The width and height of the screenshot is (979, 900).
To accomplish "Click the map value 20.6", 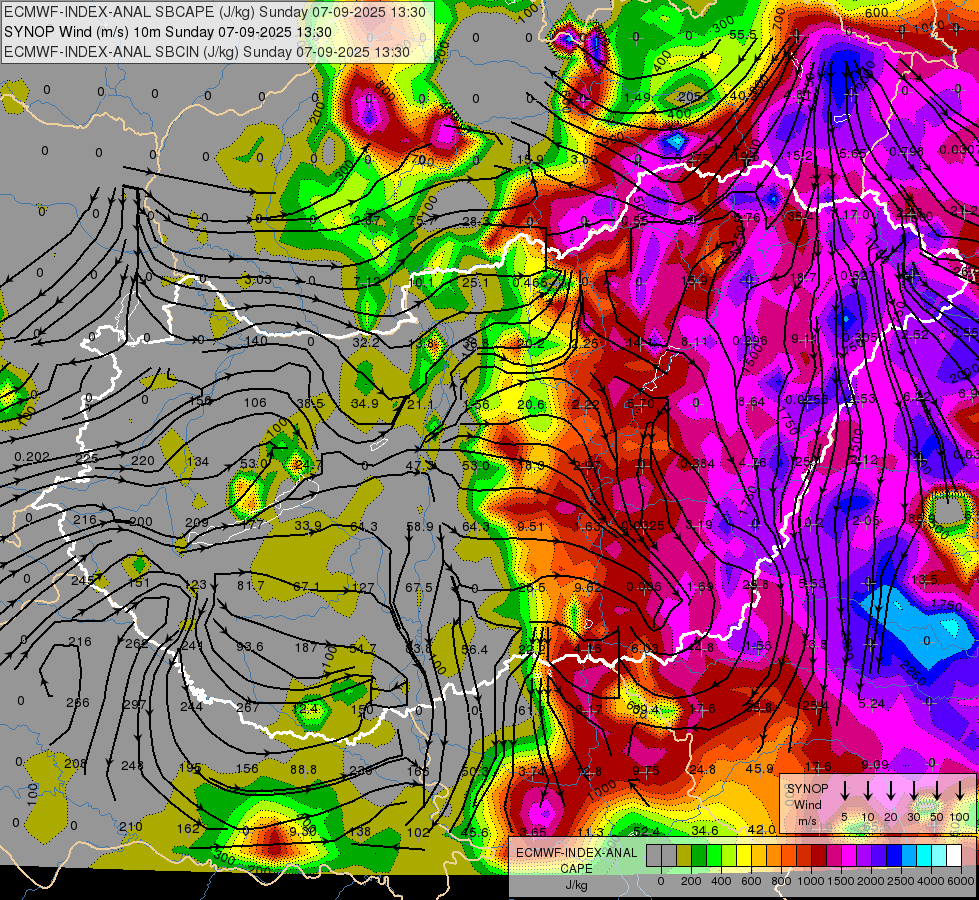I will coord(531,404).
